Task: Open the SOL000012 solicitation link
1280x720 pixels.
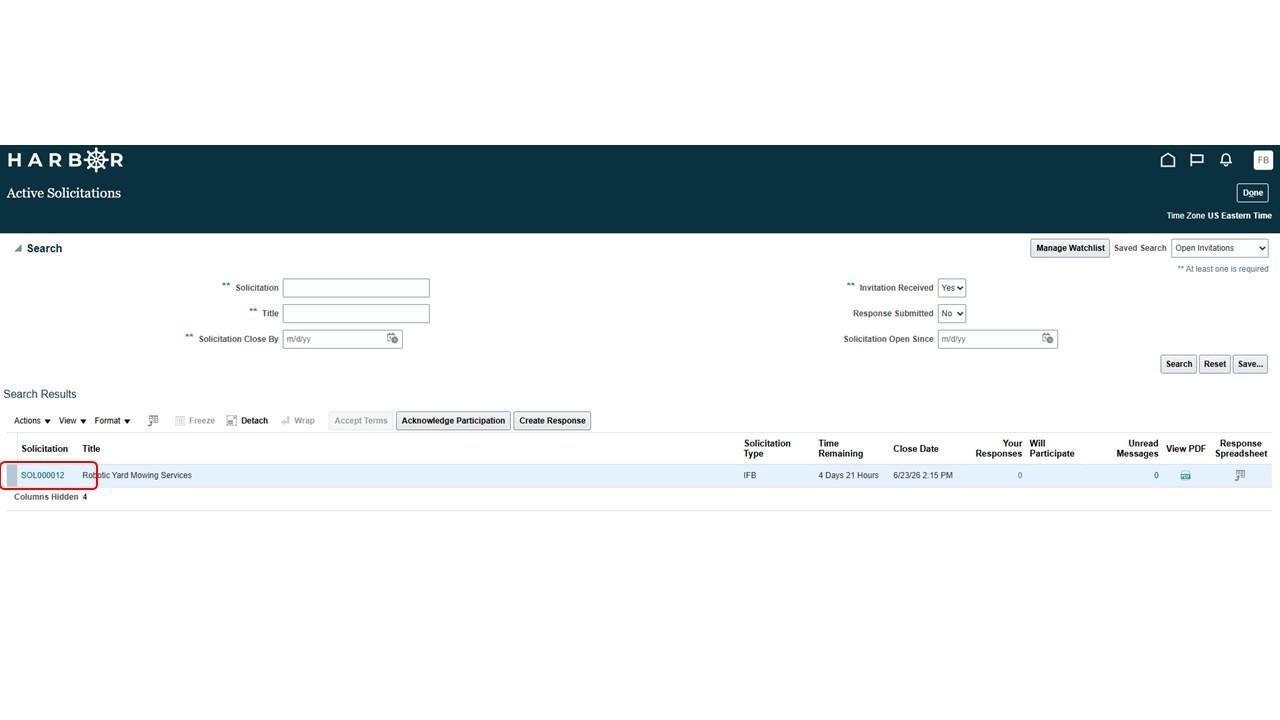Action: (x=43, y=476)
